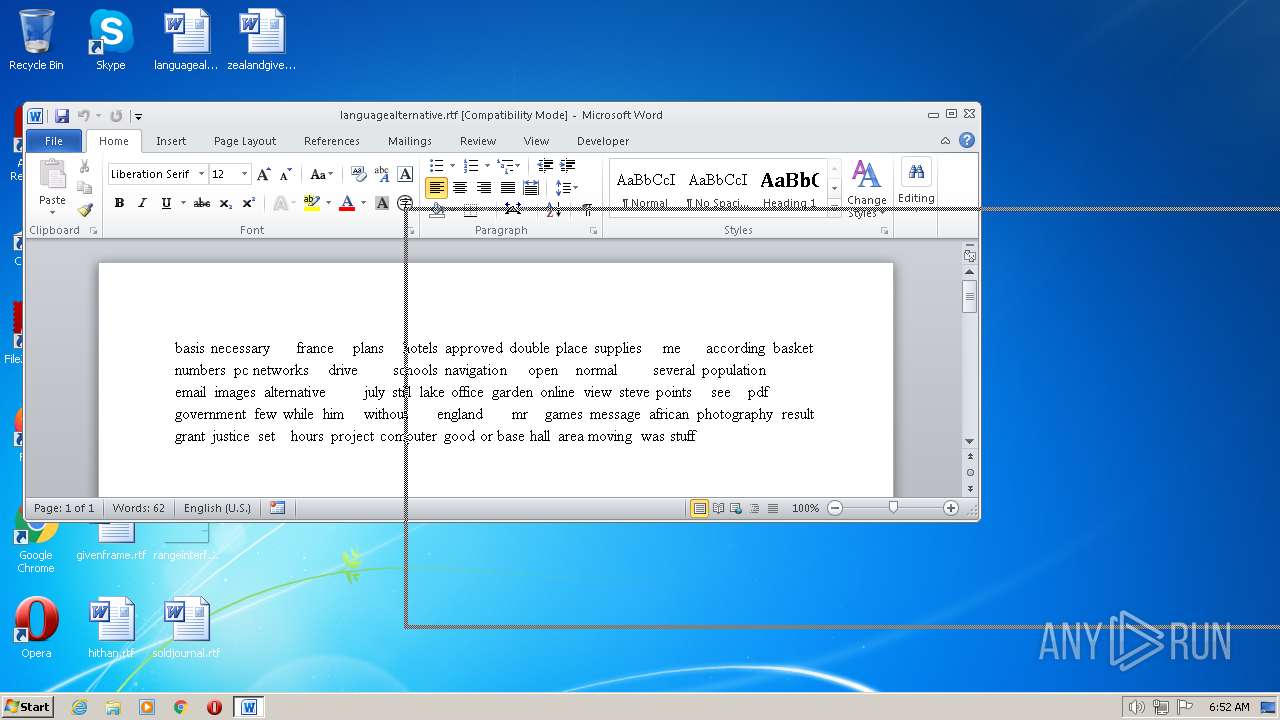Apply character shading
Image resolution: width=1280 pixels, height=720 pixels.
(x=382, y=203)
